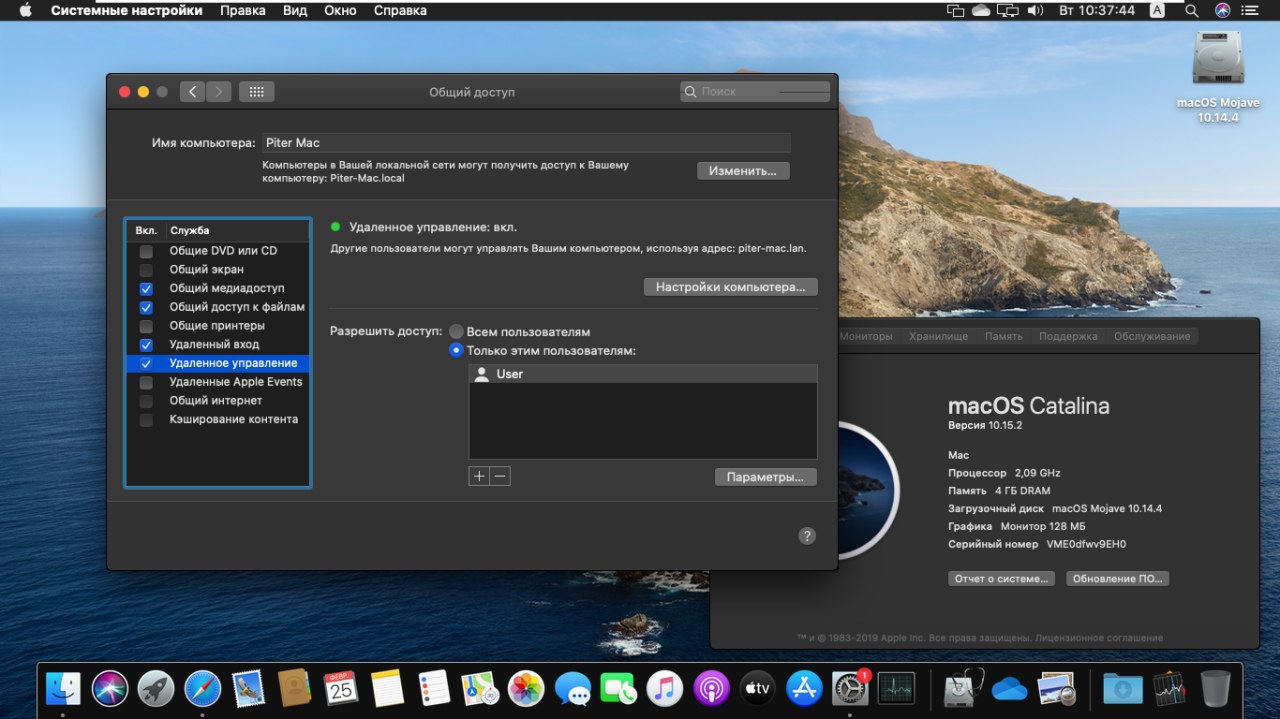Open macOS Mojave 10.14.4 drive on desktop

[x=1218, y=77]
